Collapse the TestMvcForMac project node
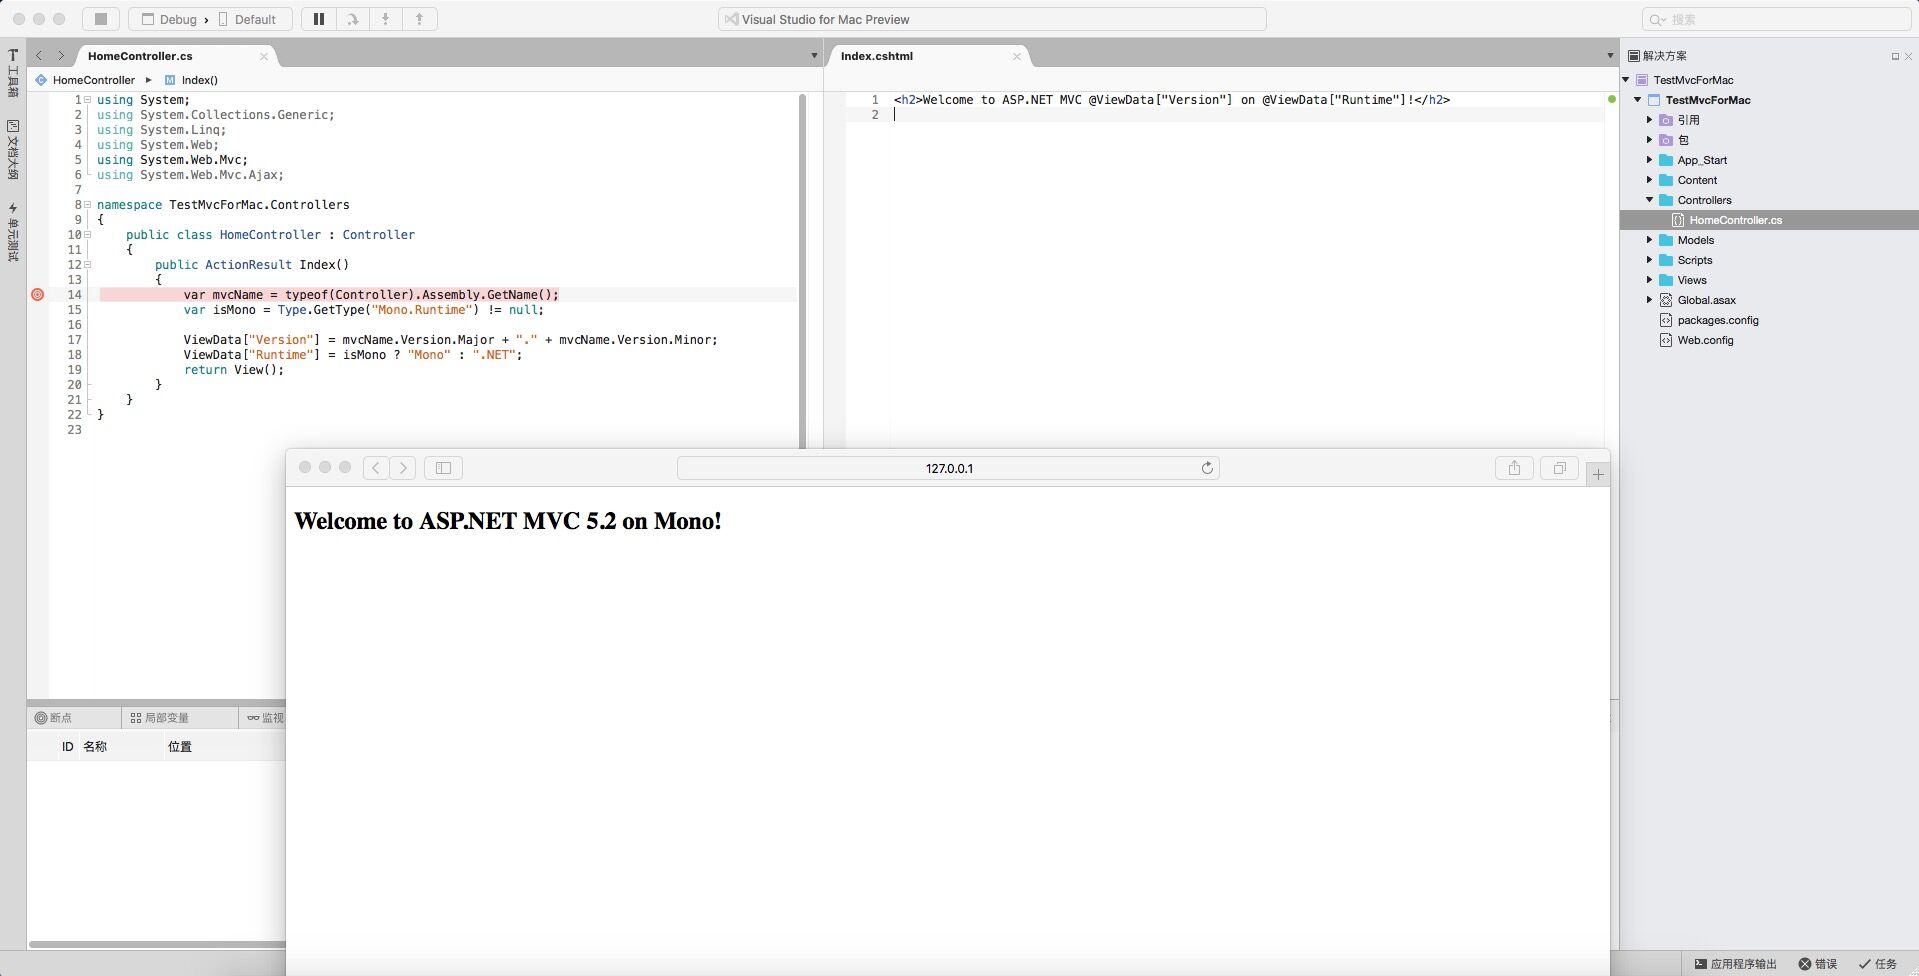The height and width of the screenshot is (976, 1919). click(x=1638, y=100)
